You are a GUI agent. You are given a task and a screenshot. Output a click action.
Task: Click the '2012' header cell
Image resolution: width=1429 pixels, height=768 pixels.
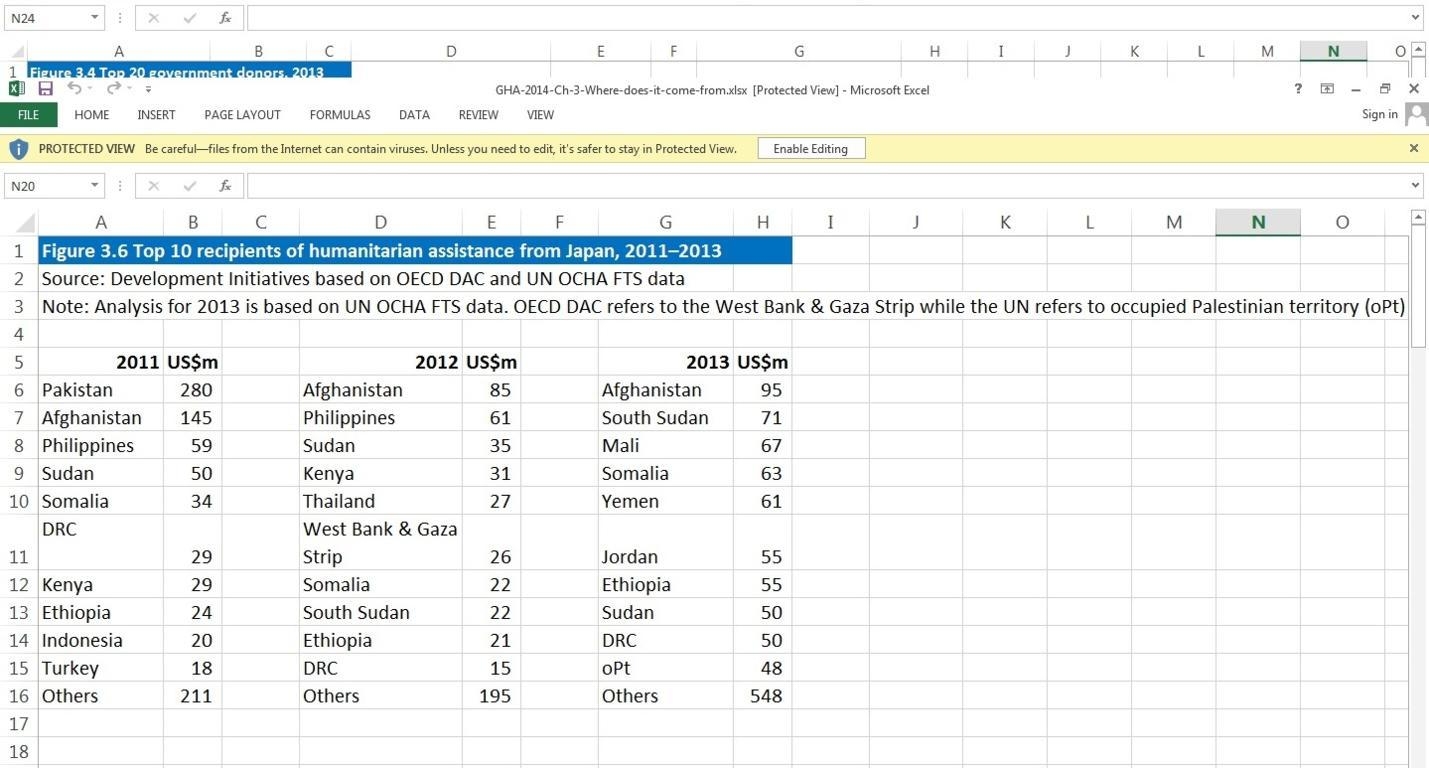point(380,362)
